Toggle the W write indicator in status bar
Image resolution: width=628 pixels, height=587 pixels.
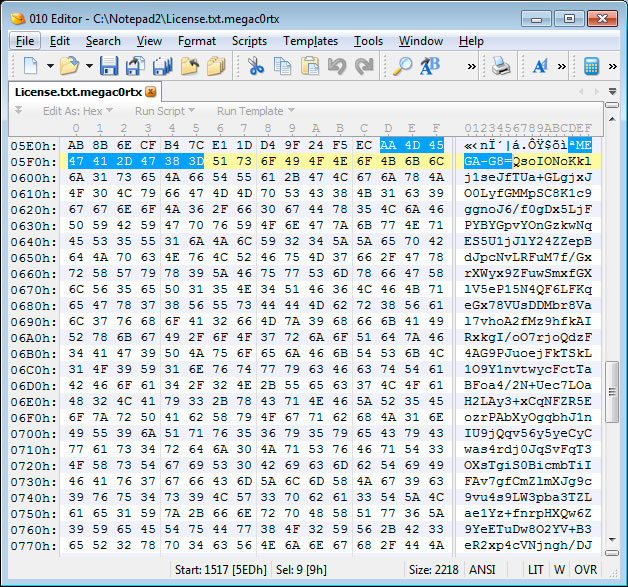pos(559,569)
